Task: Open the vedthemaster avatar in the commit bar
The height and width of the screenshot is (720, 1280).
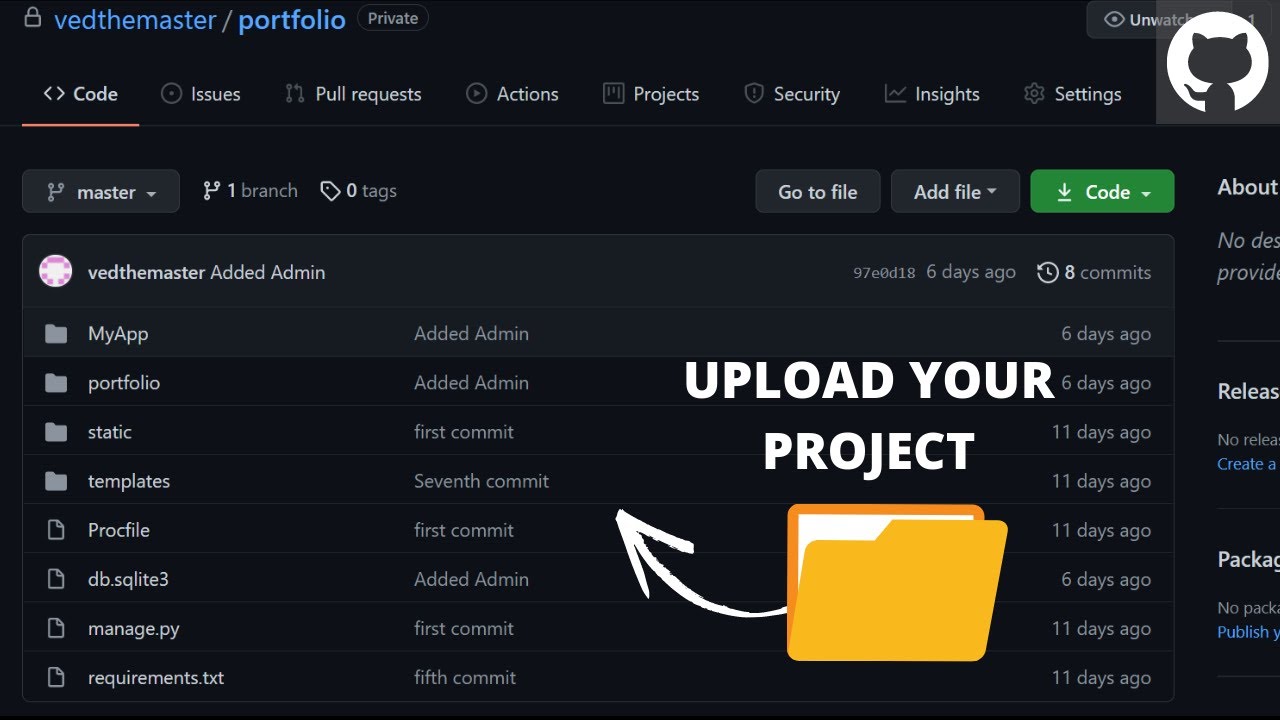Action: (55, 271)
